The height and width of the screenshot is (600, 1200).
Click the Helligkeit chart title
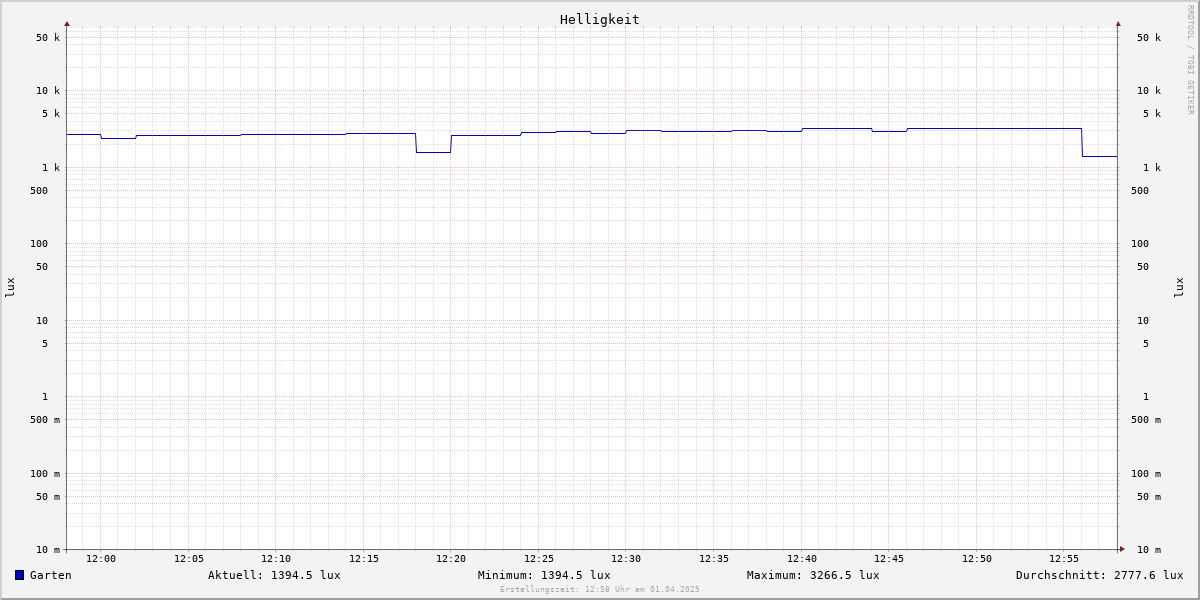[600, 19]
